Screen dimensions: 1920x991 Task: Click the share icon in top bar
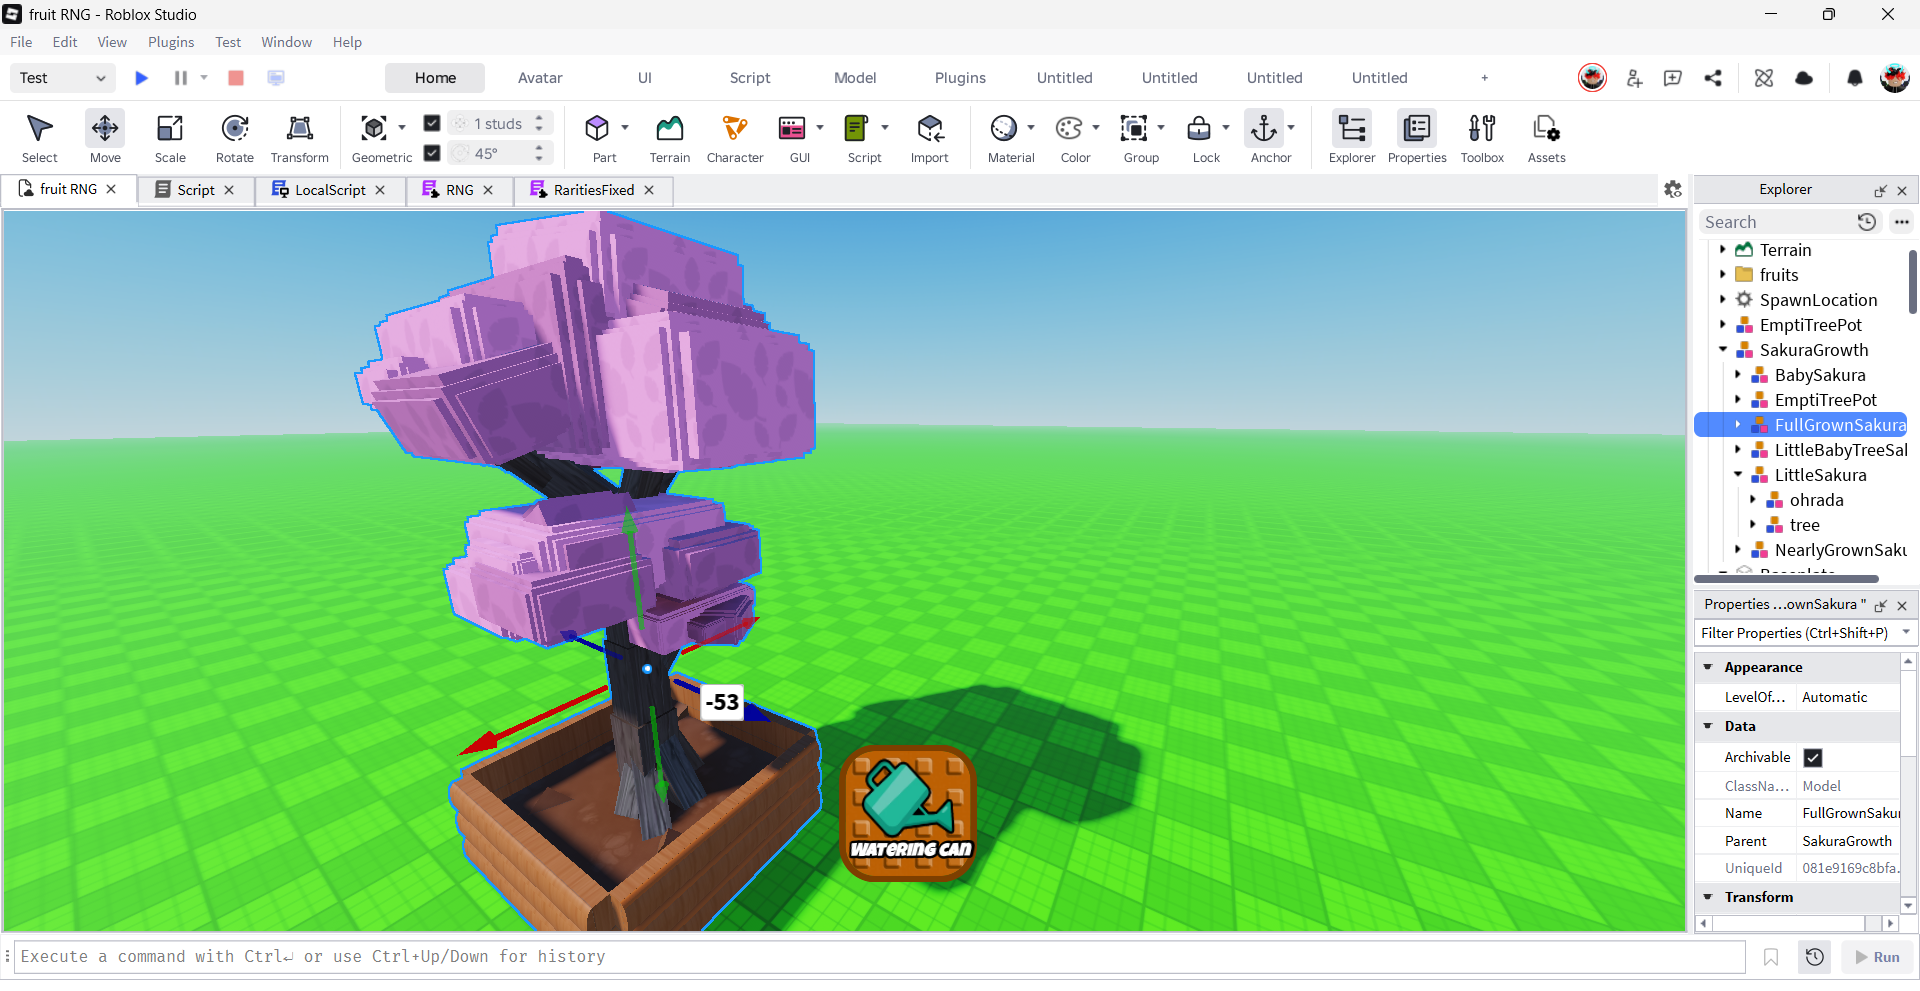[x=1713, y=78]
